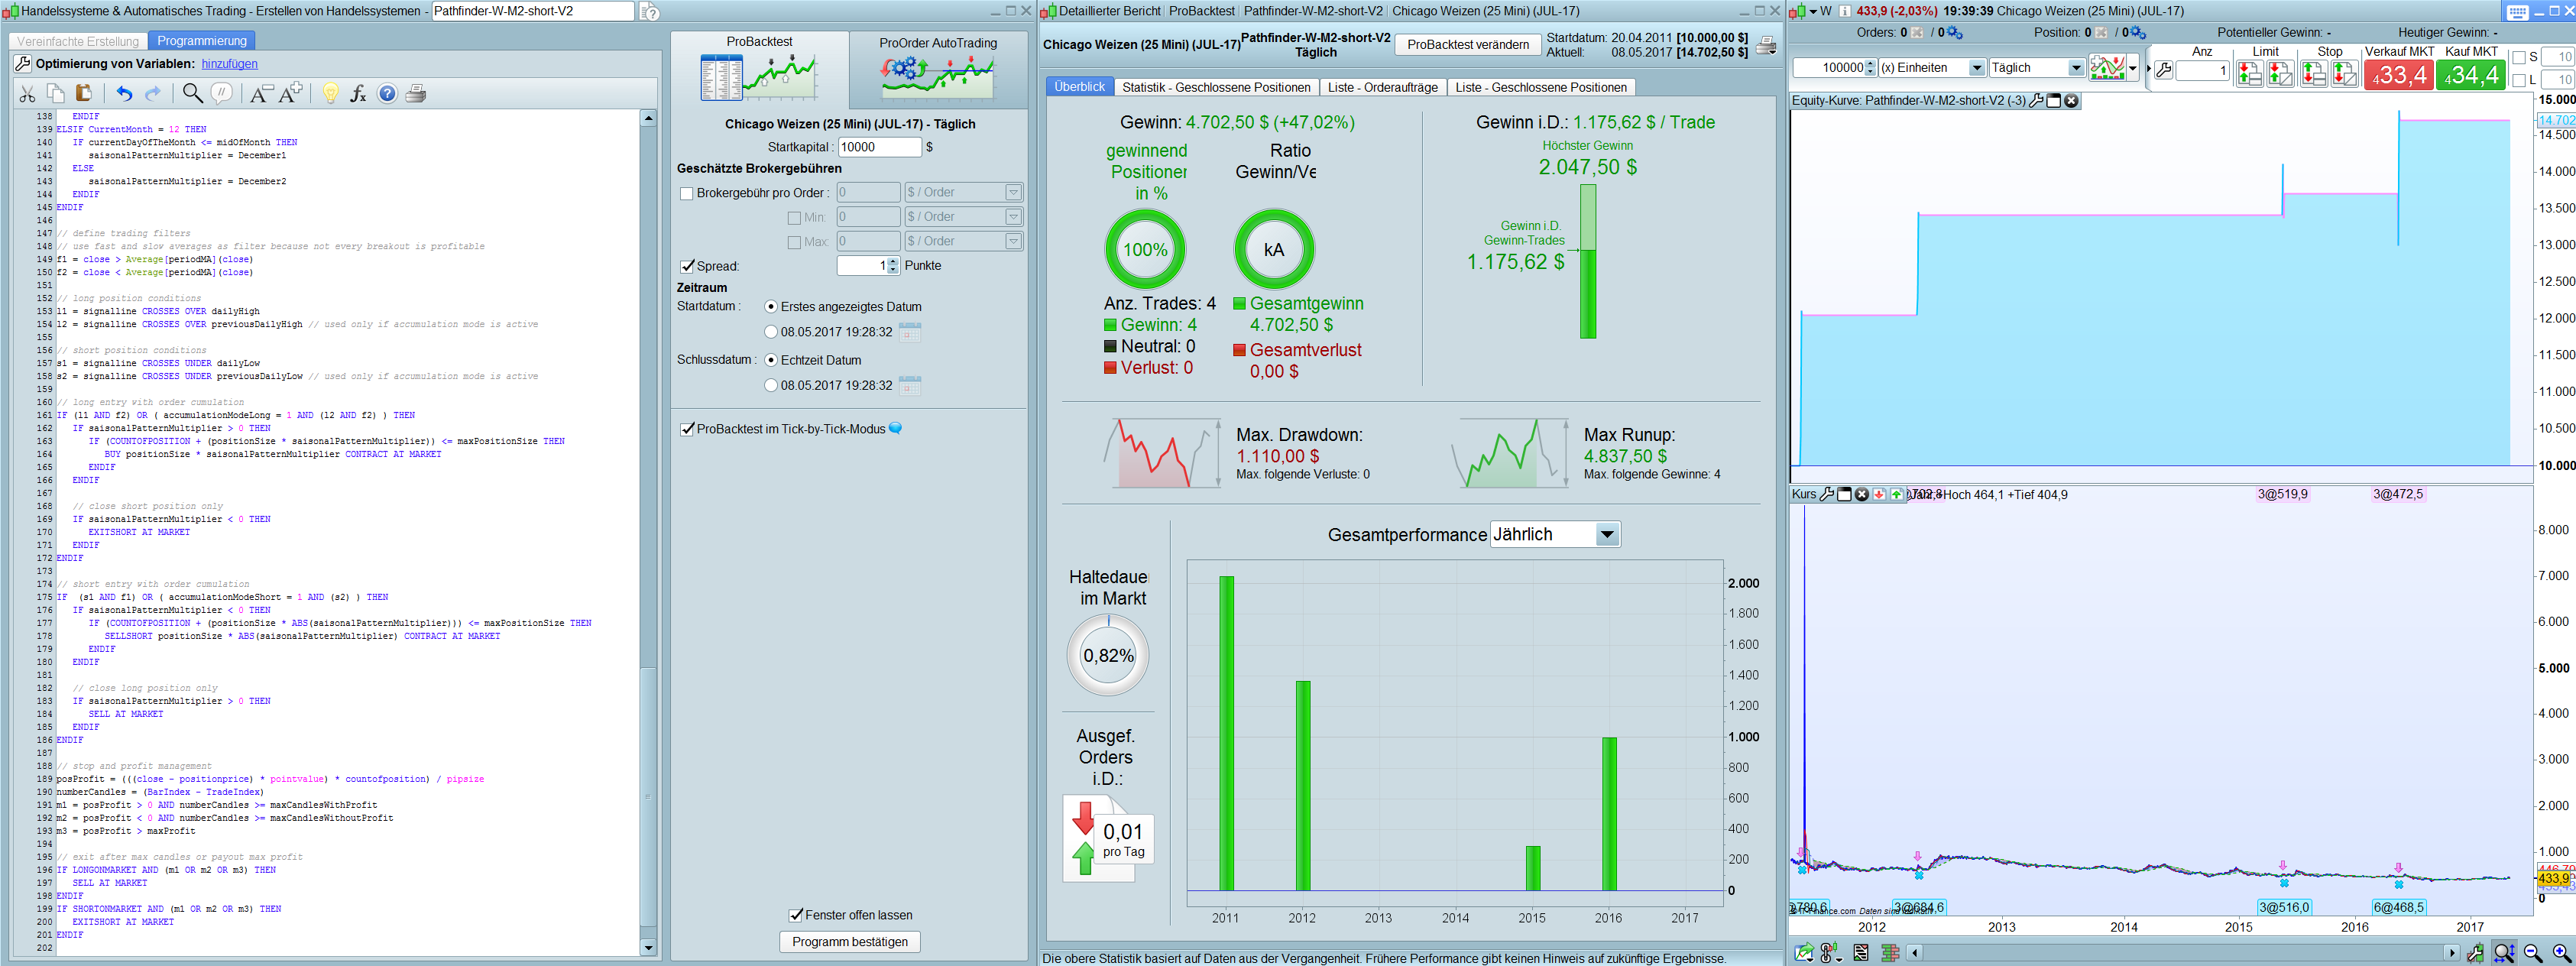Open the Täglich timeframe dropdown in chart
2576x966 pixels.
pyautogui.click(x=2076, y=68)
